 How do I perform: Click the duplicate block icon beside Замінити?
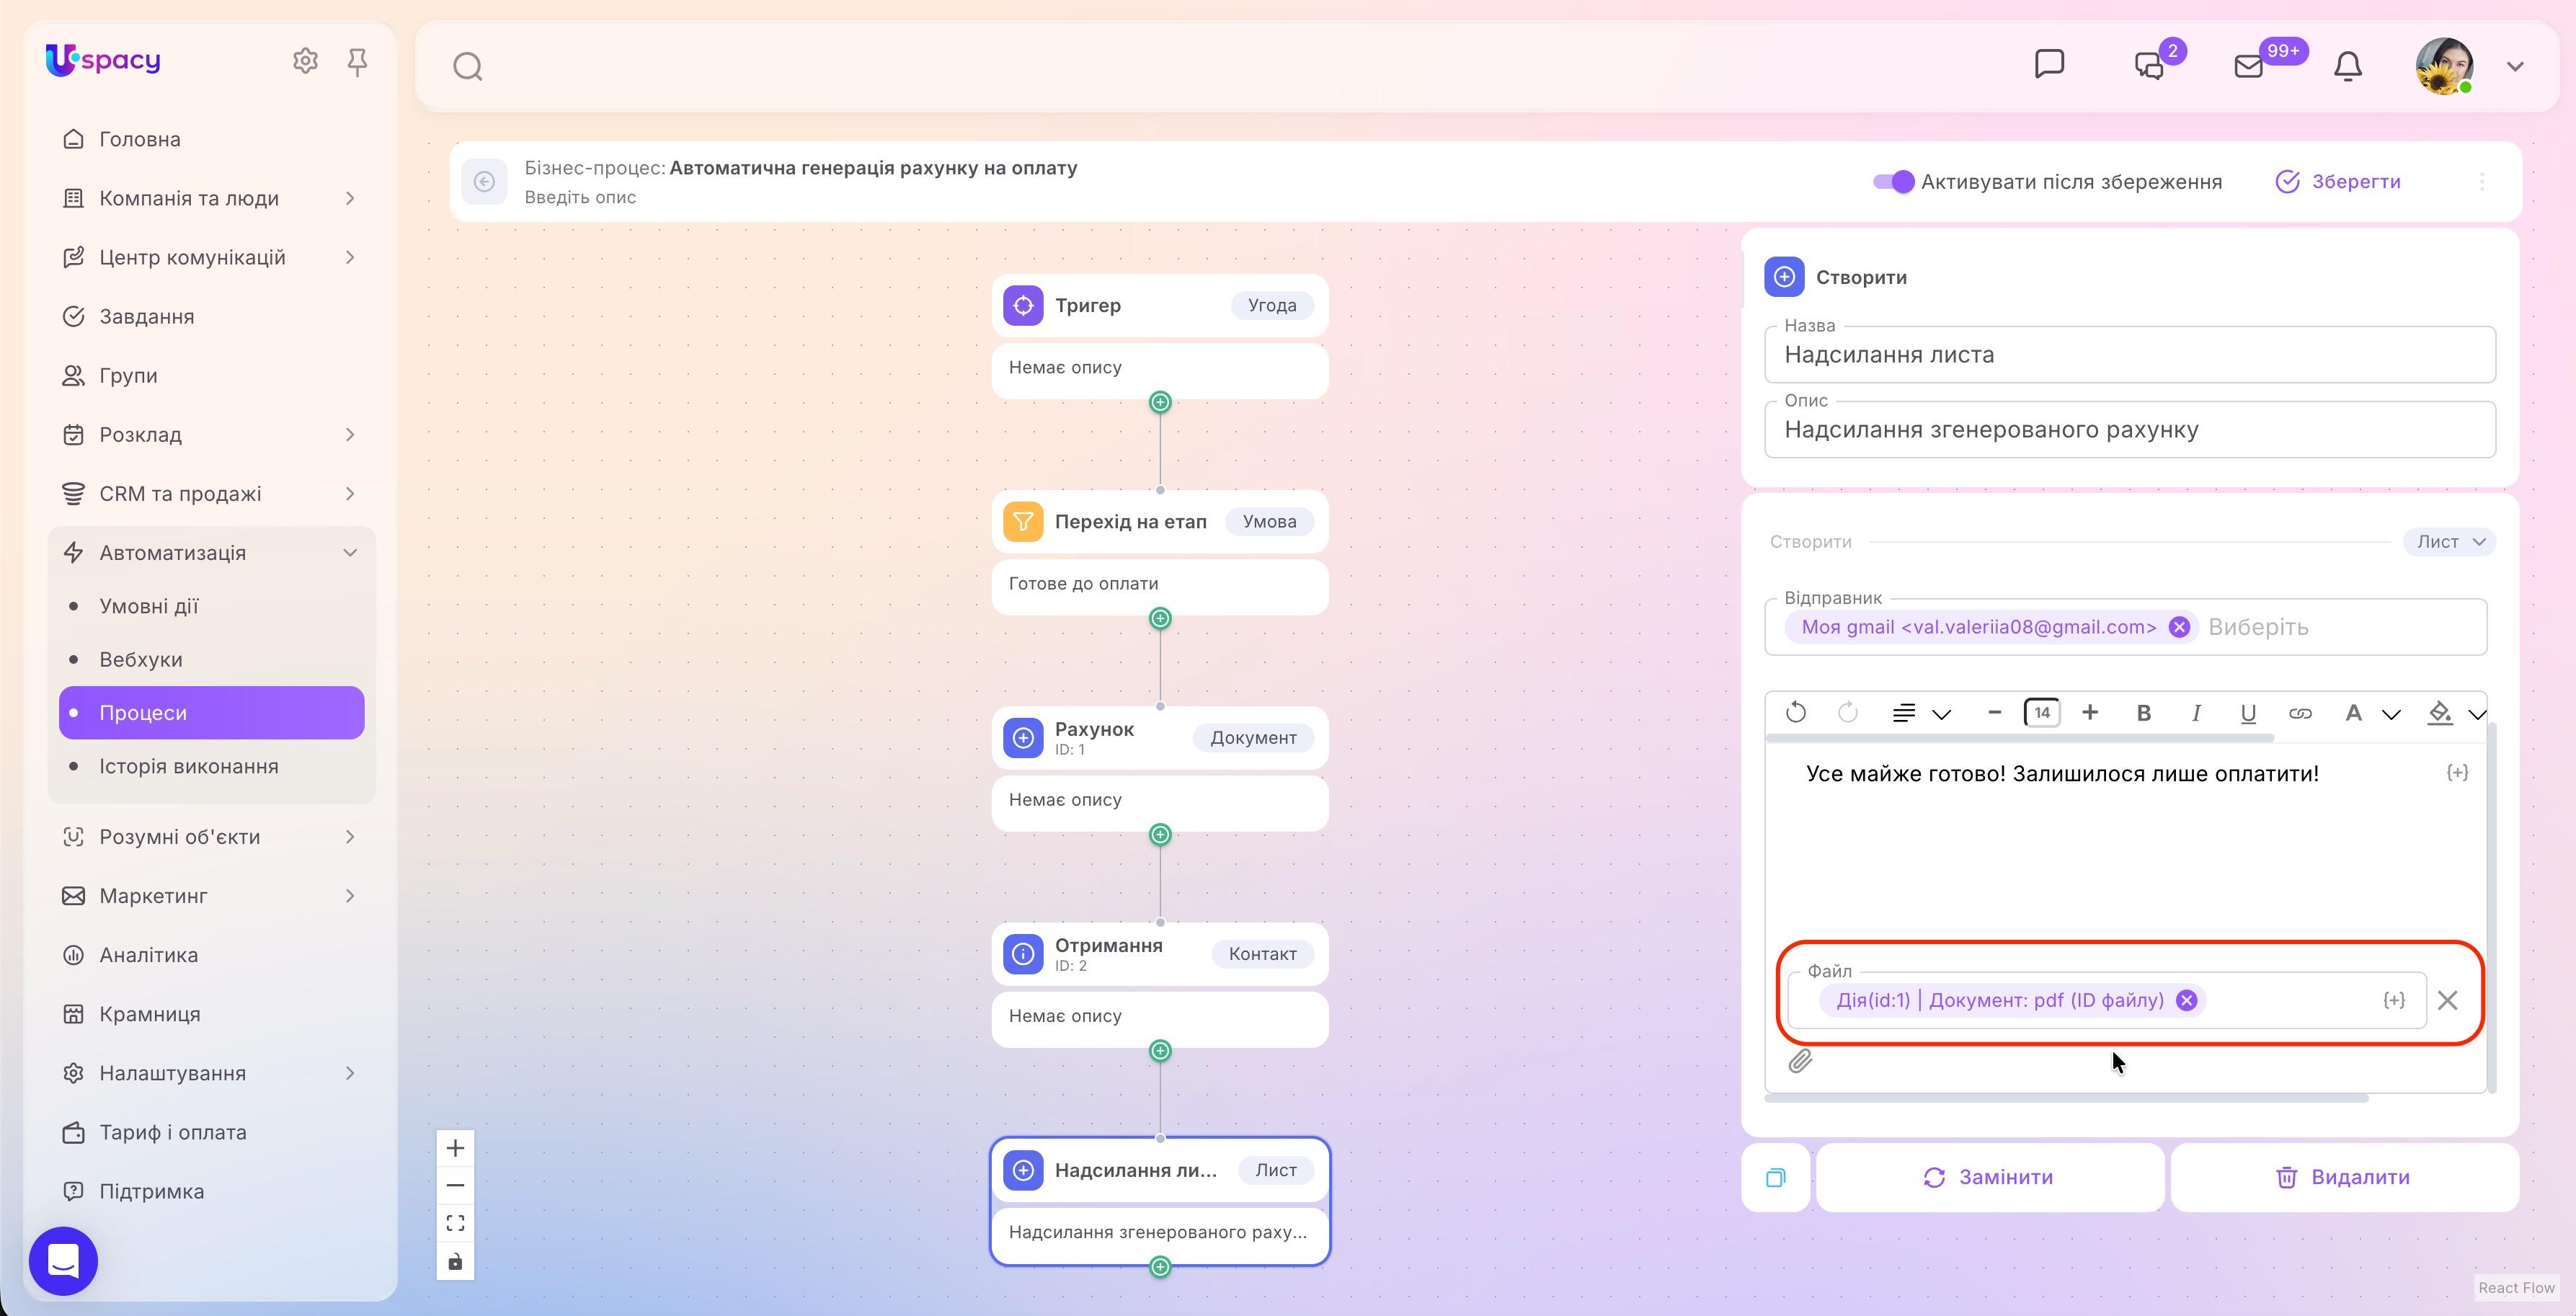pos(1775,1177)
